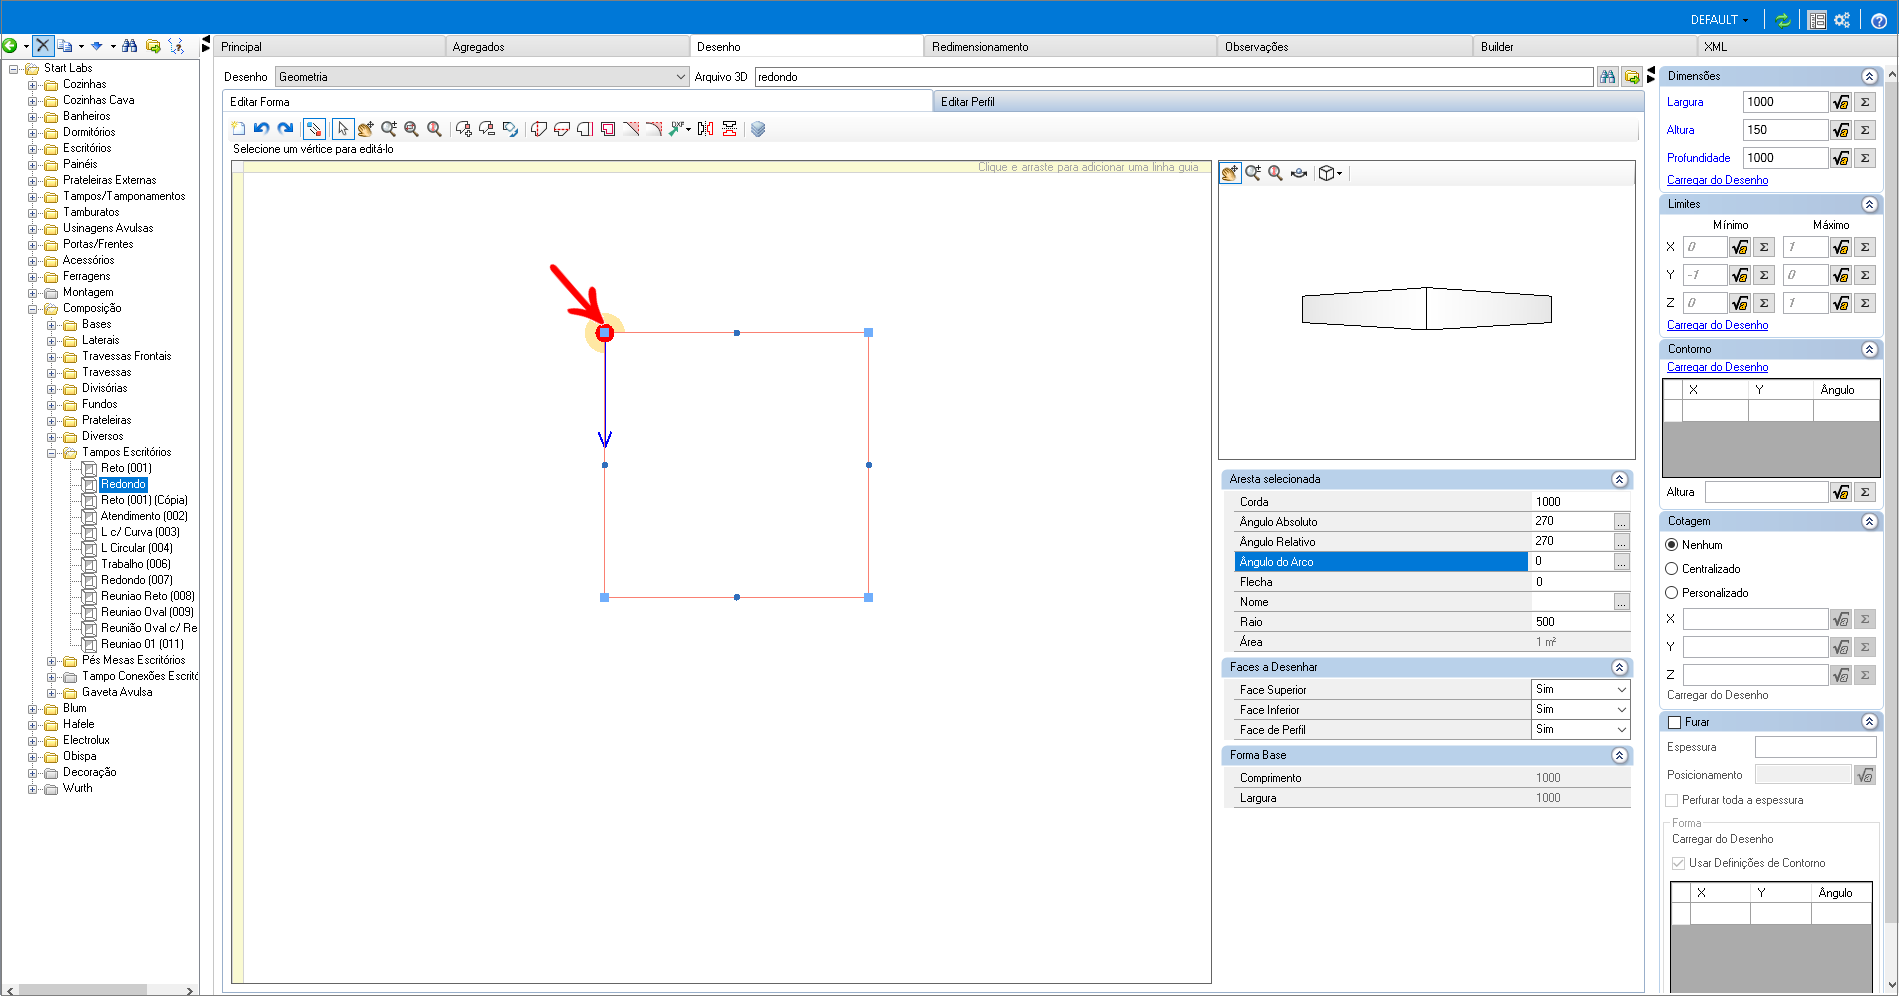Click formula icon next to Largura field

click(1841, 102)
